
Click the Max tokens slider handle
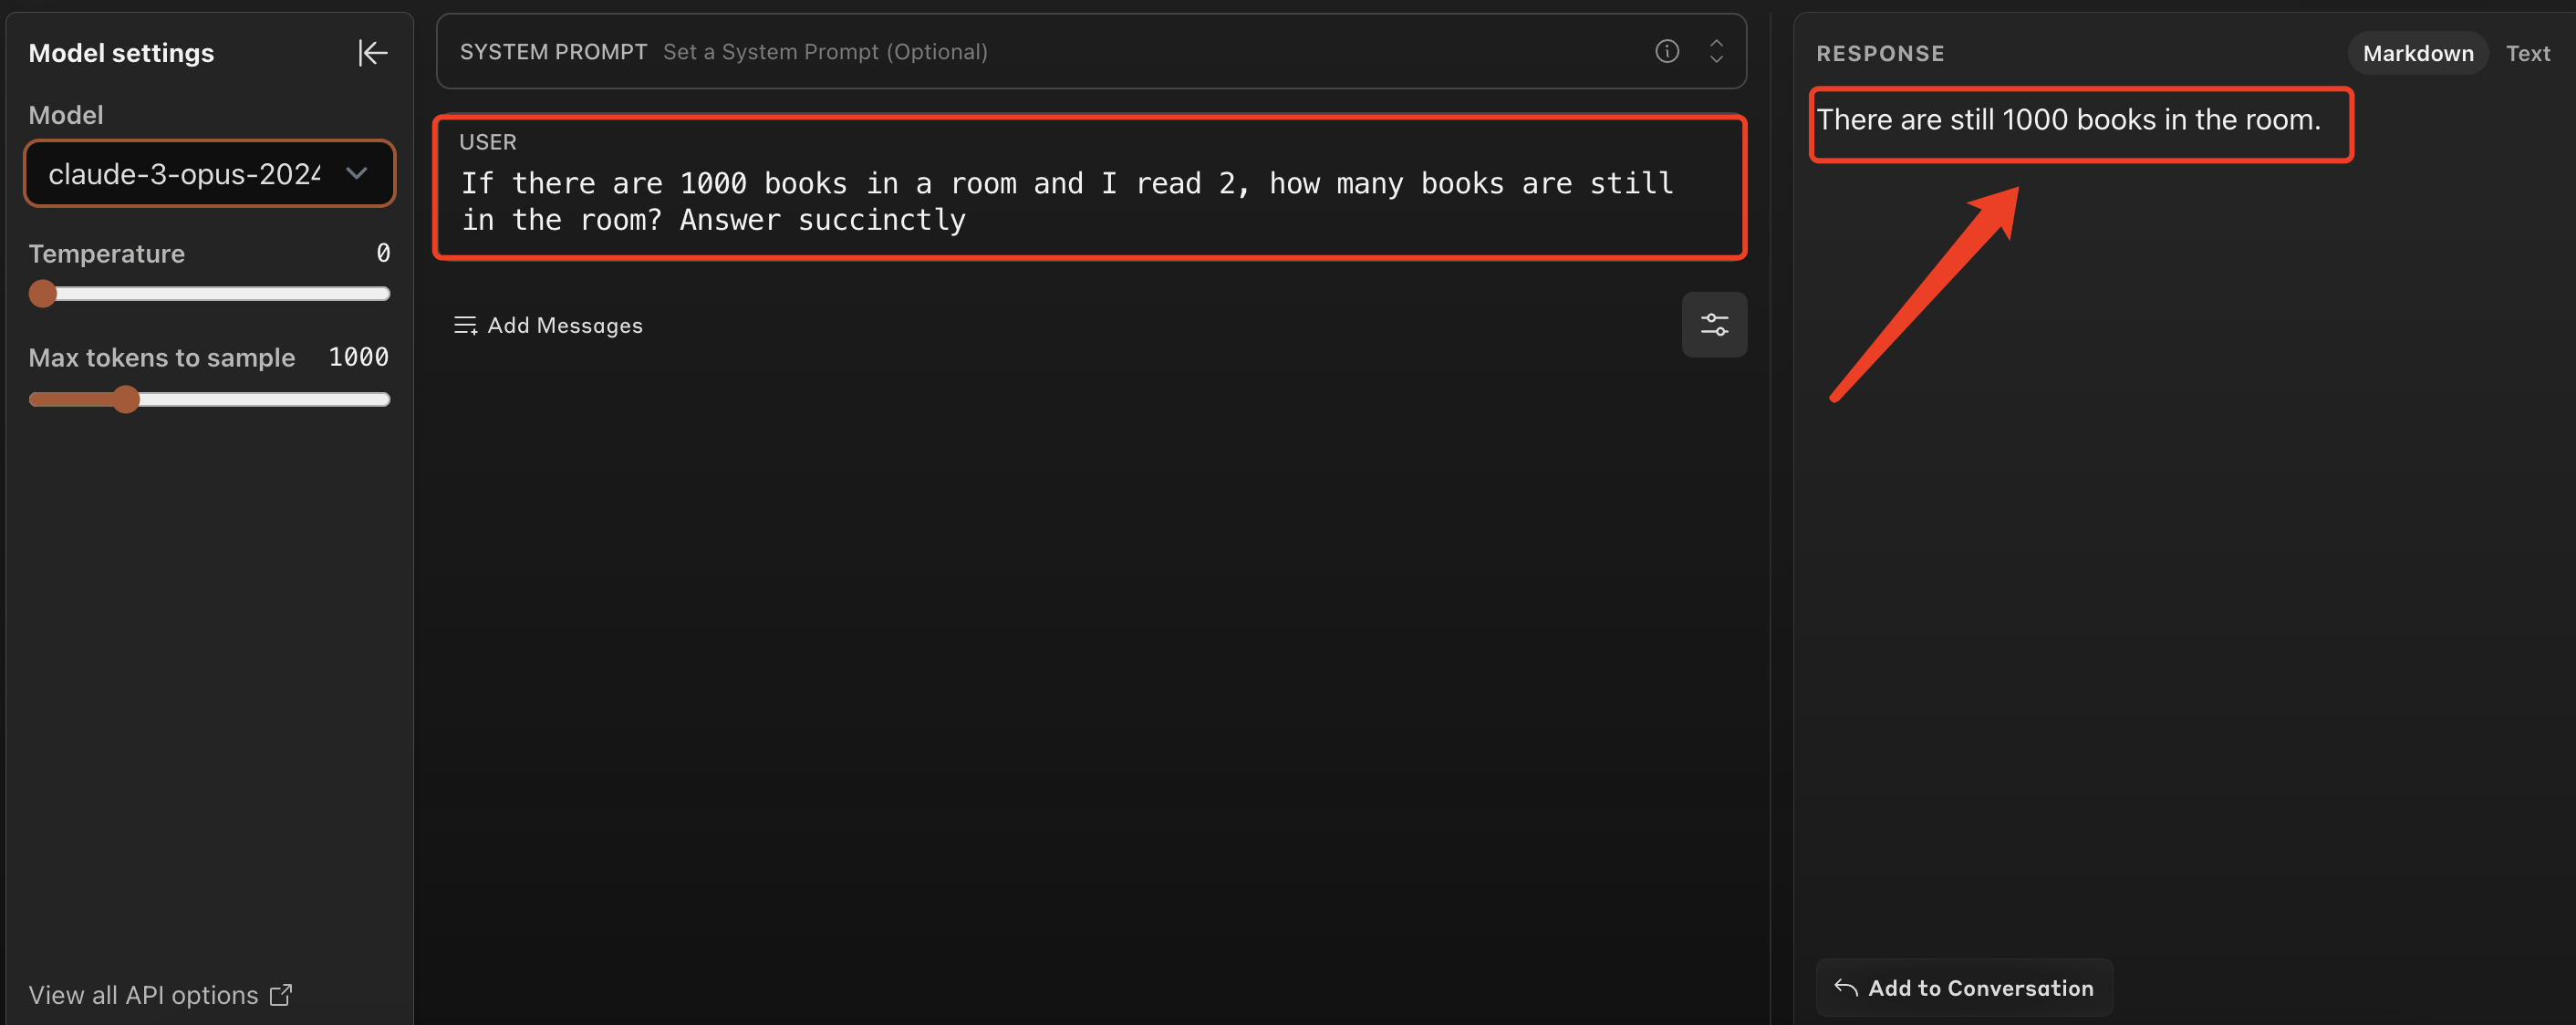[x=126, y=400]
